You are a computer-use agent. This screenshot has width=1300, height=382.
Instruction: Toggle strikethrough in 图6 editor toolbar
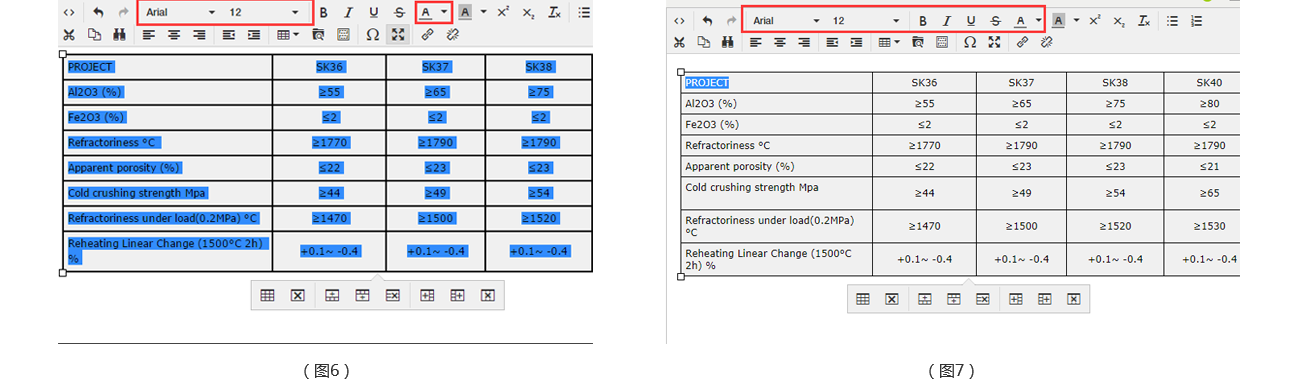[399, 13]
